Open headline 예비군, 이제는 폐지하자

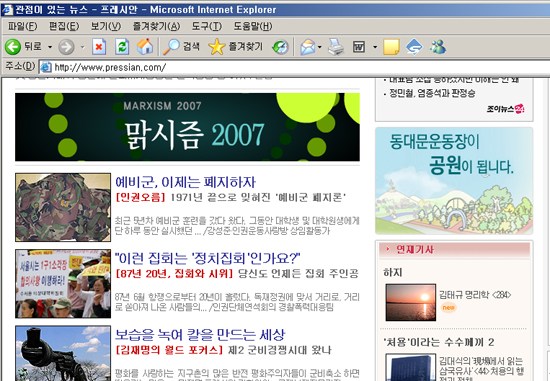tap(186, 182)
